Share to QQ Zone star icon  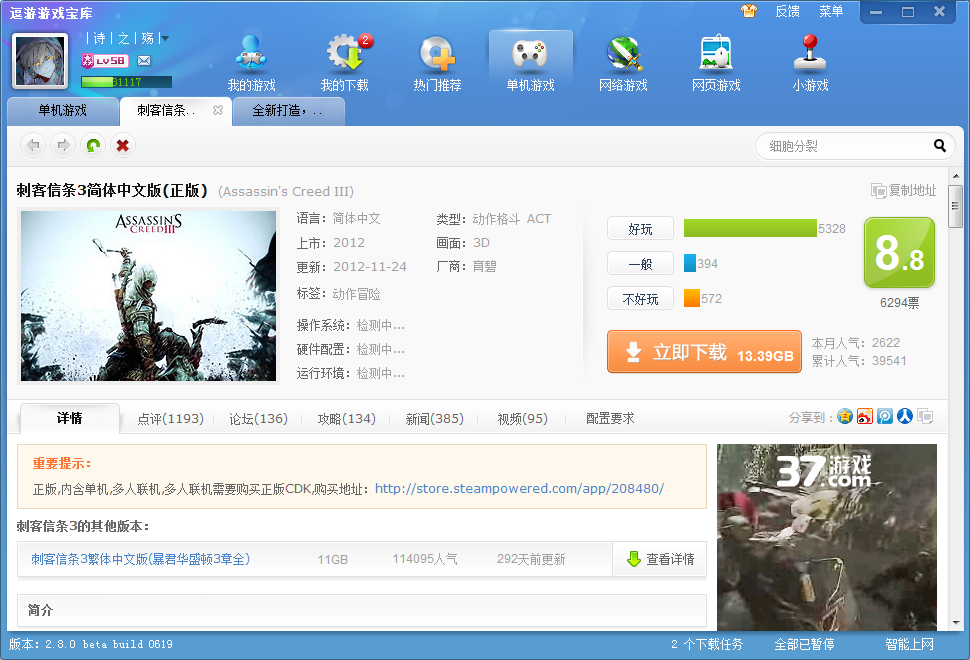click(x=845, y=416)
